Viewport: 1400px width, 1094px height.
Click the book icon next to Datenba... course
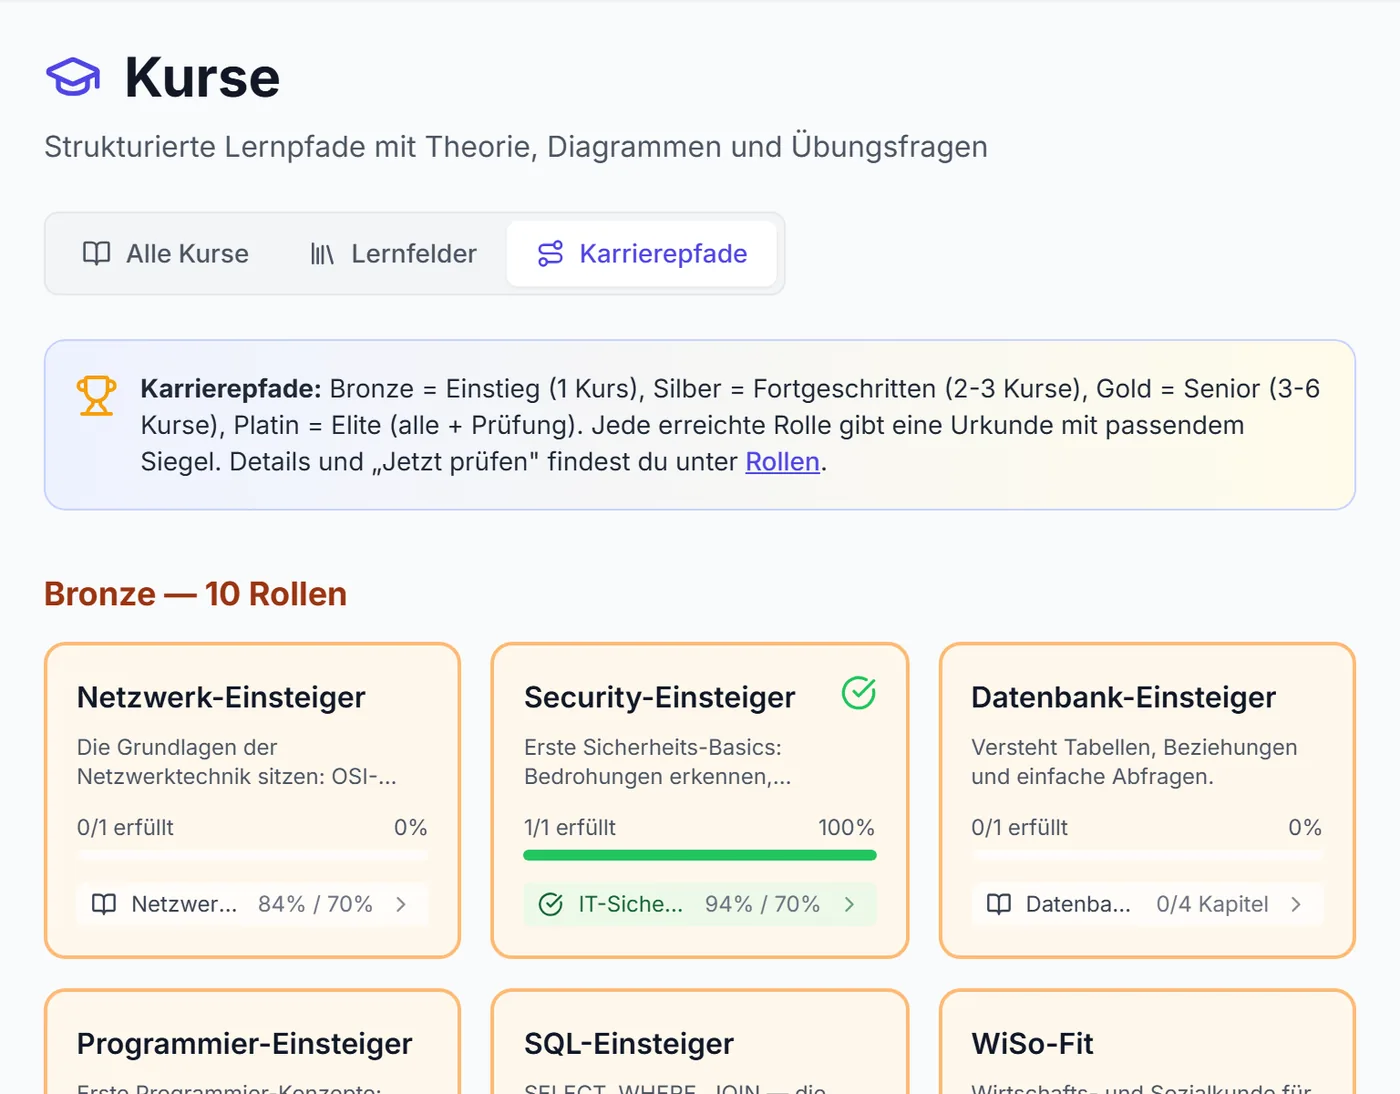point(999,904)
